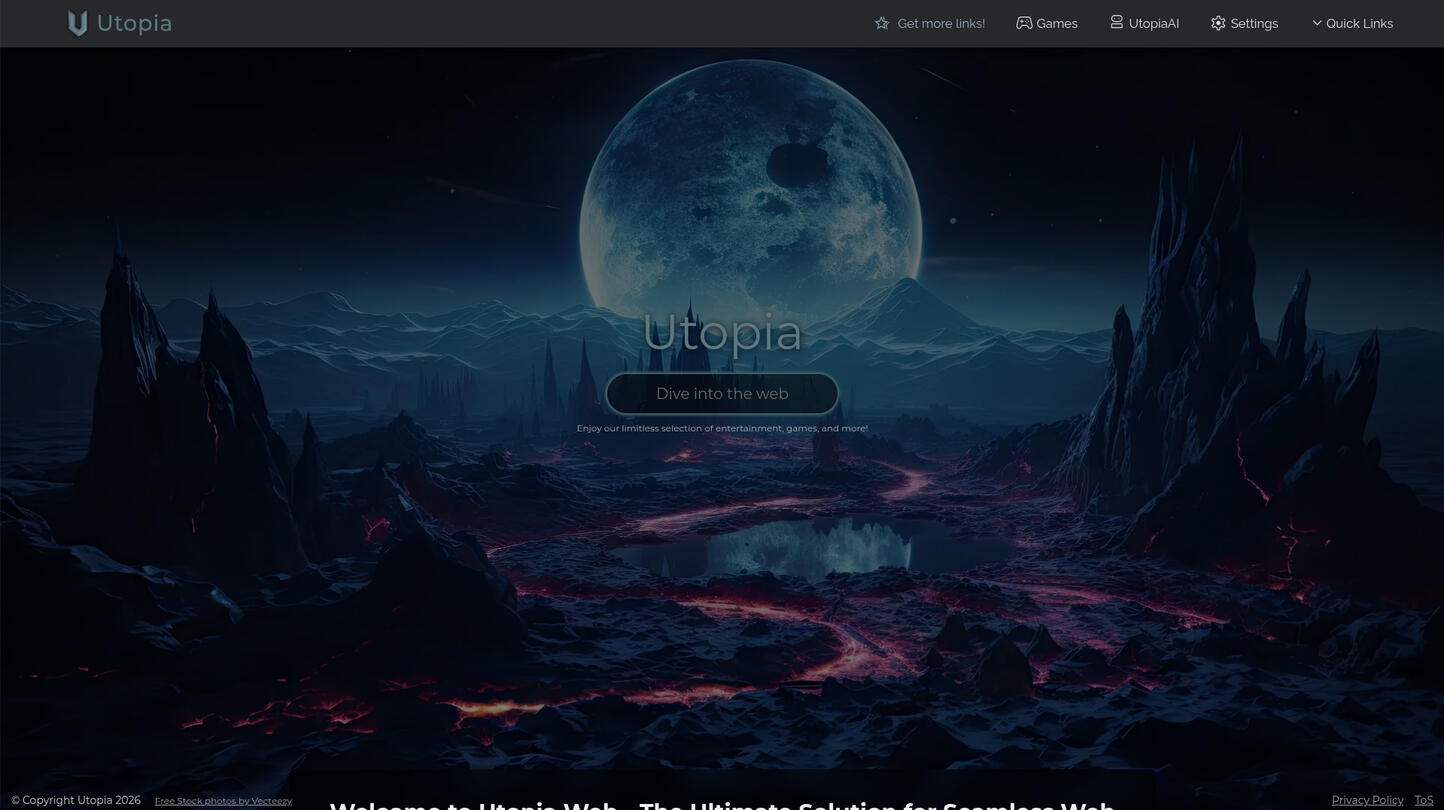Click the Utopia brand name in navbar
This screenshot has height=810, width=1444.
[x=134, y=23]
